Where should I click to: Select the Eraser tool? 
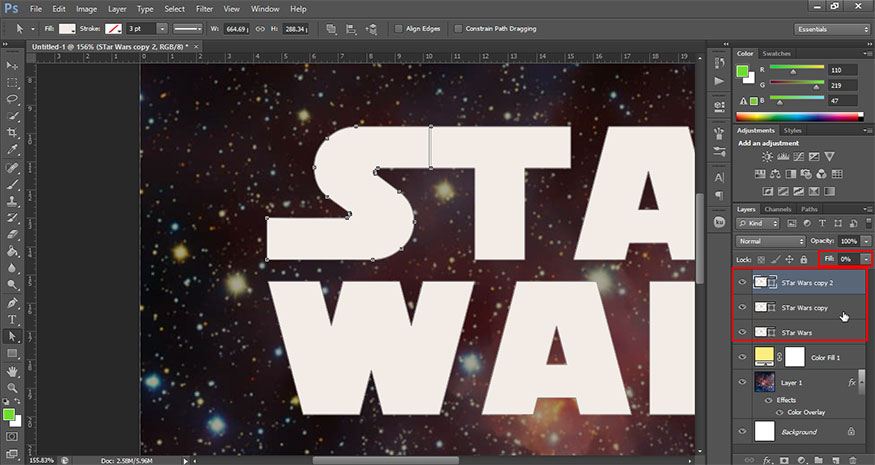click(x=12, y=234)
